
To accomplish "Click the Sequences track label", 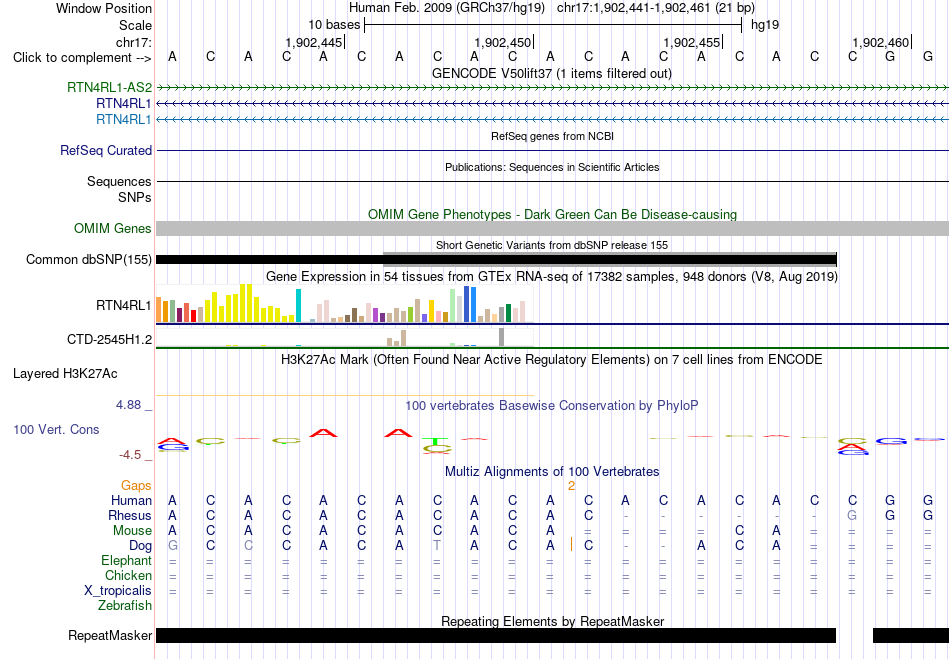I will [x=119, y=181].
